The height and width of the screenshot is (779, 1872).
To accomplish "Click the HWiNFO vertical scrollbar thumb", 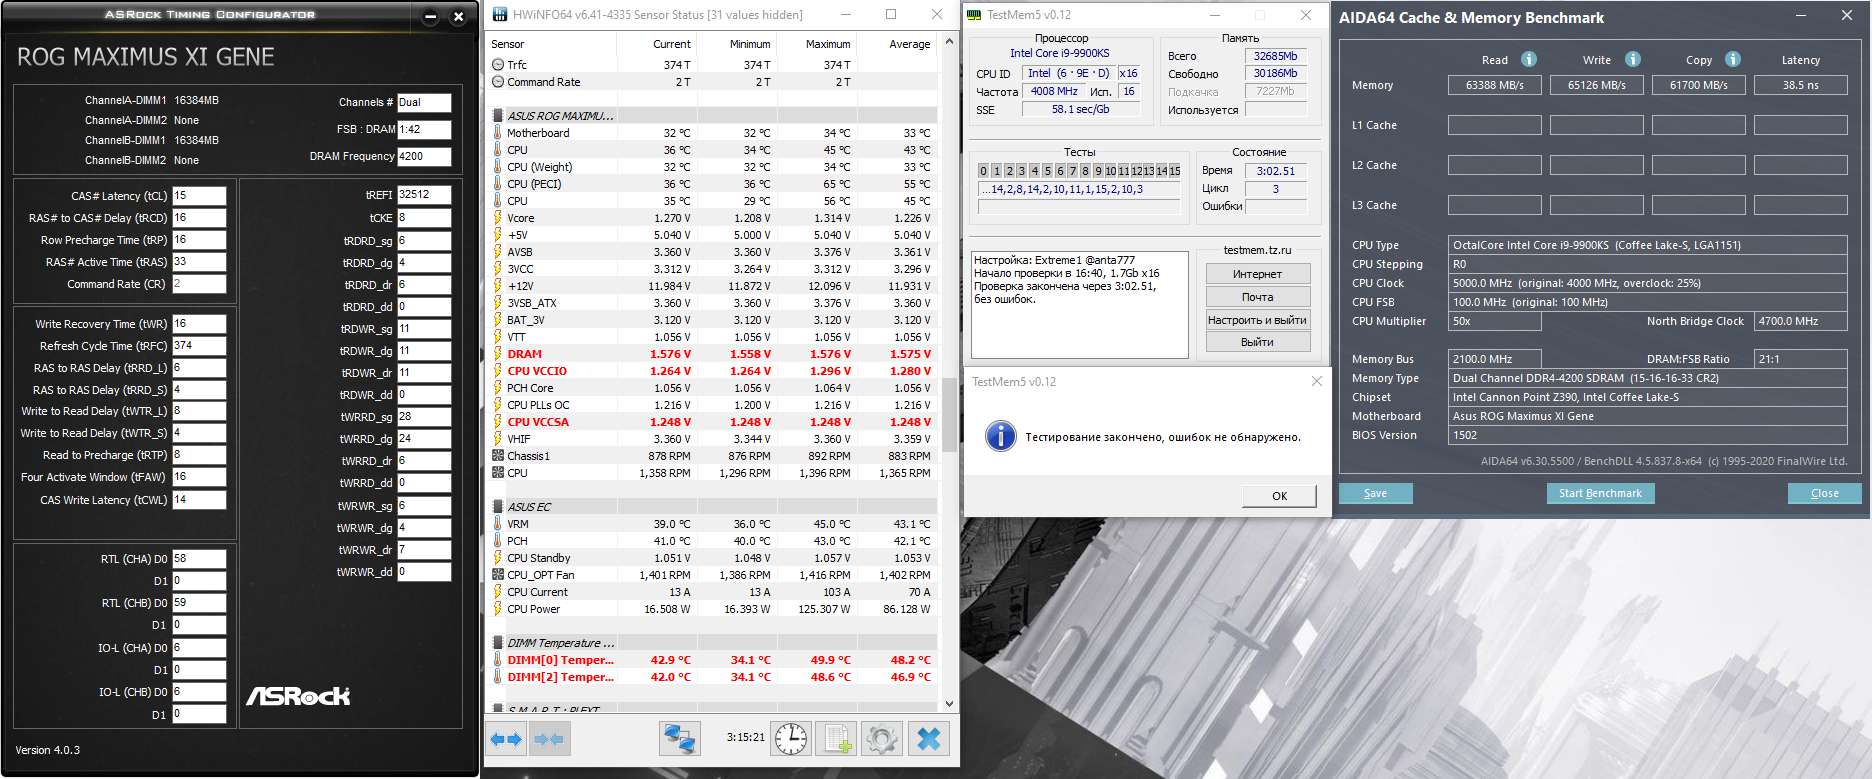I will [x=949, y=414].
